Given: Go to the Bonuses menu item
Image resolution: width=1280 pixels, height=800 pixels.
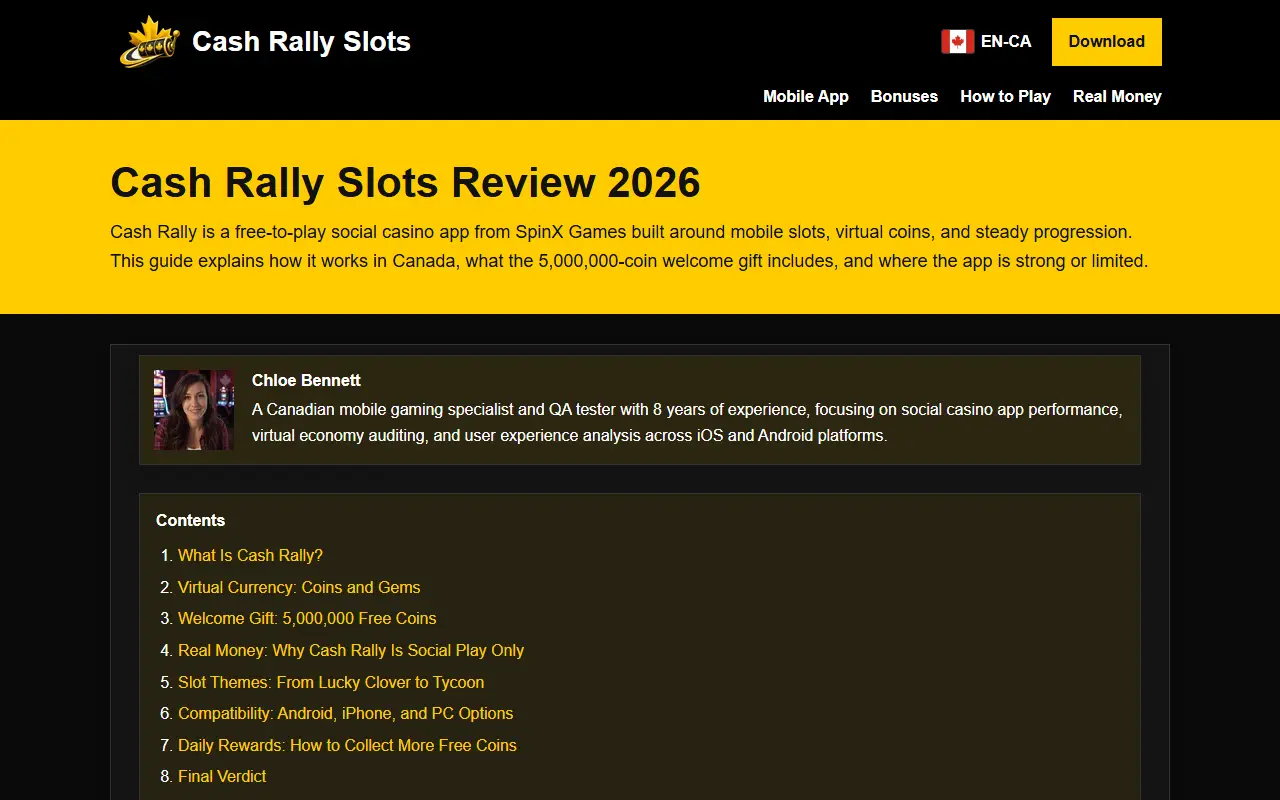Looking at the screenshot, I should tap(904, 96).
